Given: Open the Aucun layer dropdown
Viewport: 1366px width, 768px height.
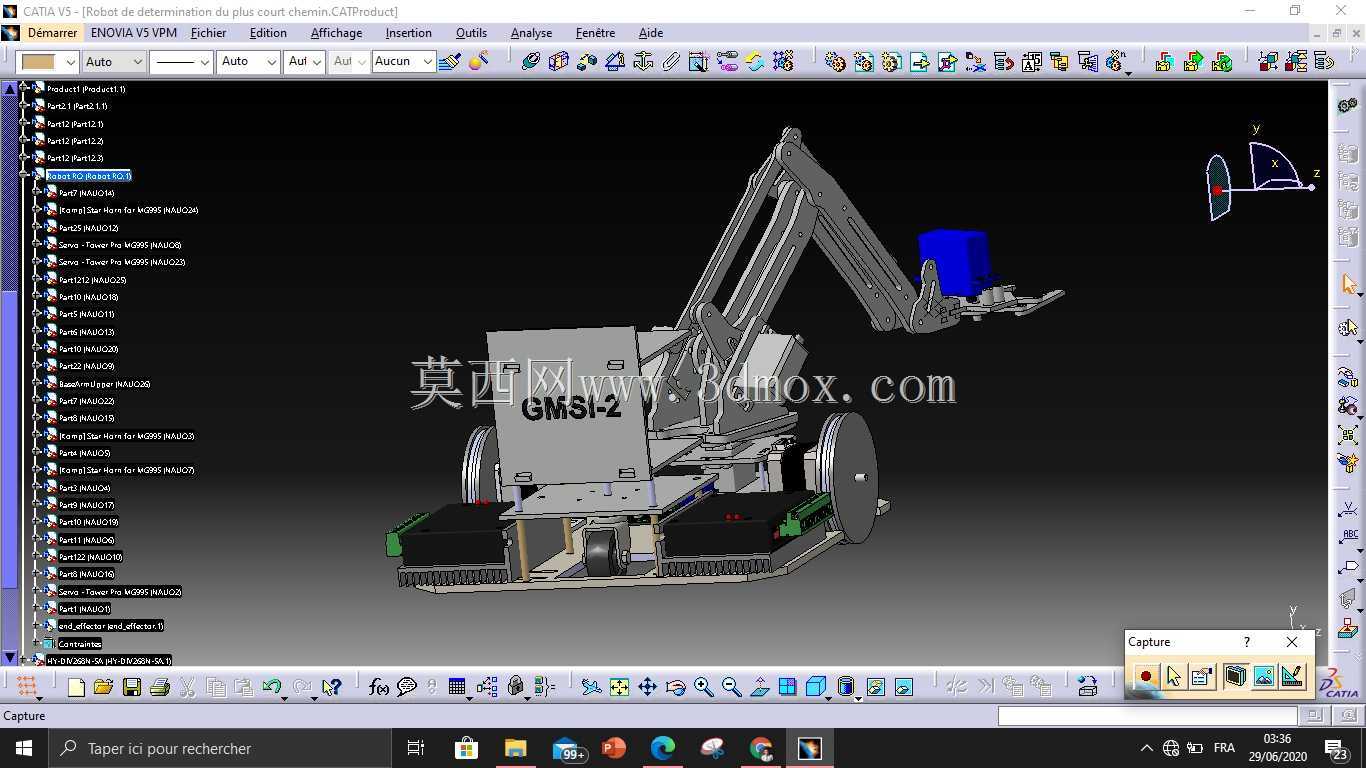Looking at the screenshot, I should pos(403,61).
